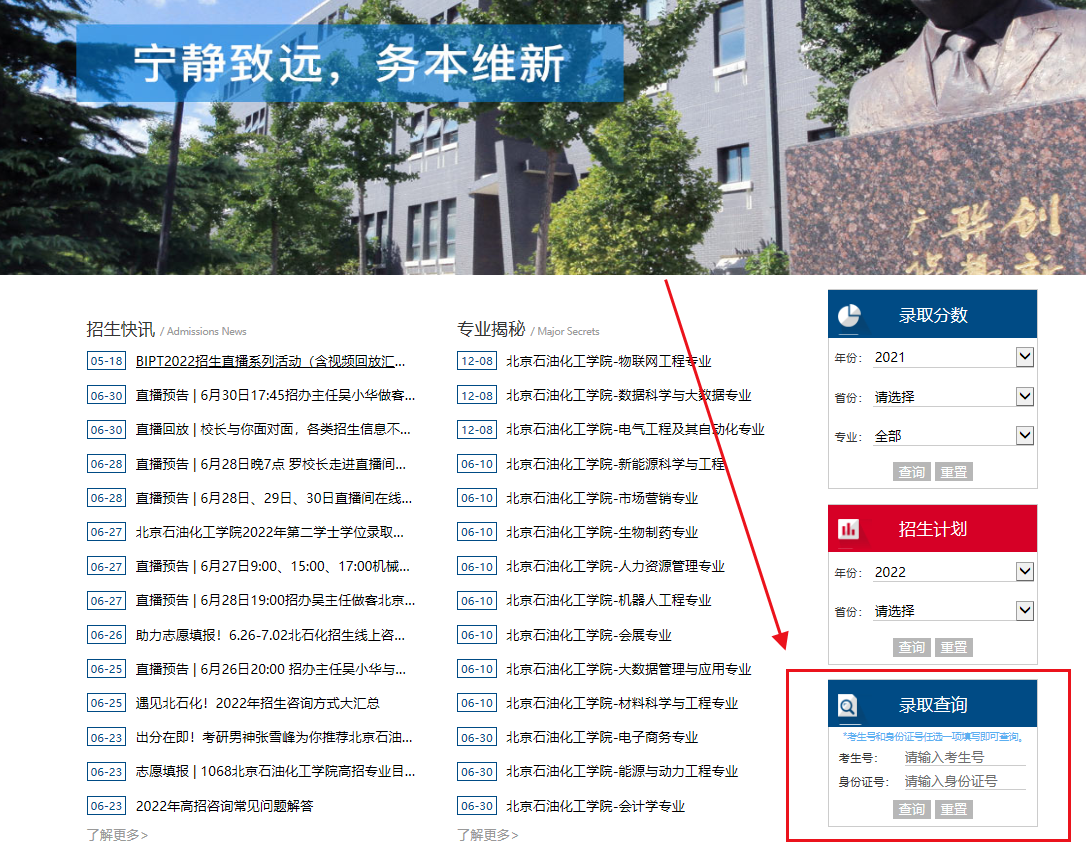Viewport: 1086px width, 852px height.
Task: Click the magnifier icon beside 录取查询
Action: point(848,706)
